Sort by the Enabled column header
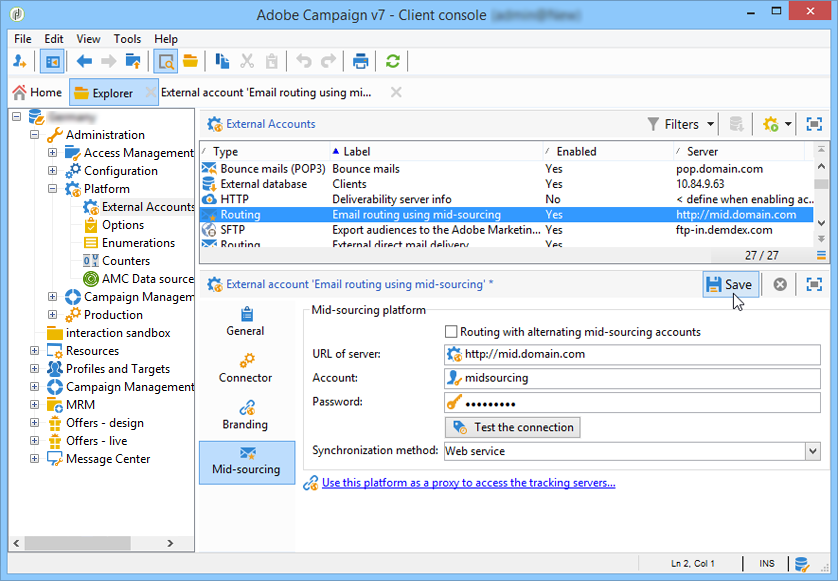 point(609,152)
